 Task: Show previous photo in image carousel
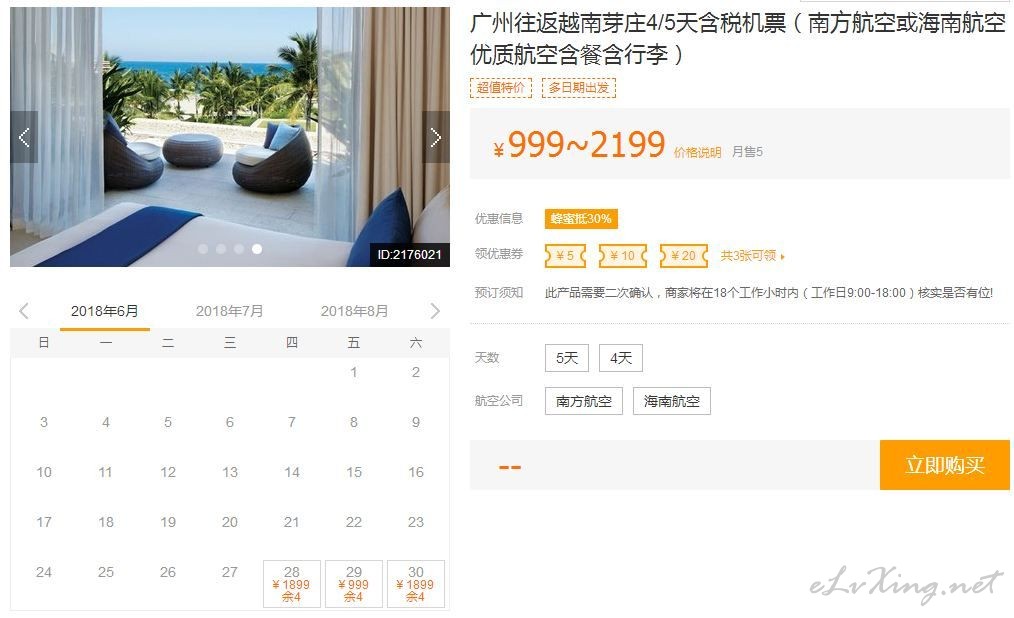24,137
